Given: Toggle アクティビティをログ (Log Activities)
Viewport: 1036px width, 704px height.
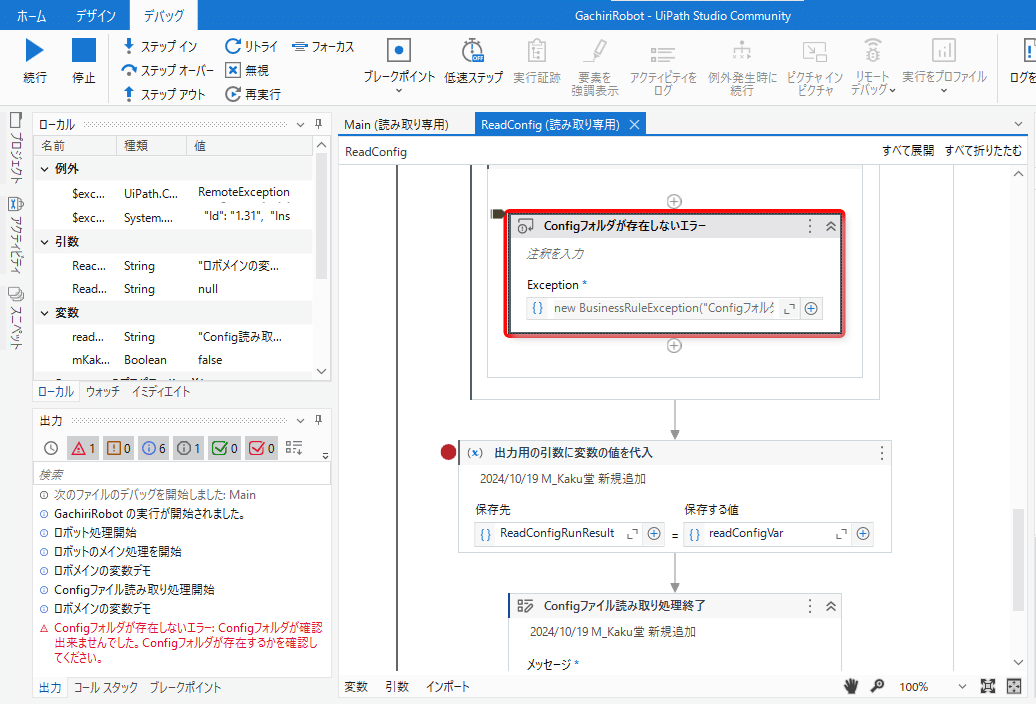Looking at the screenshot, I should [663, 67].
